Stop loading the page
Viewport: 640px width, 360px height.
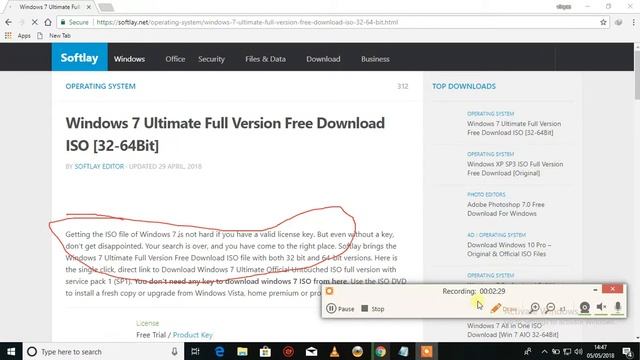click(35, 22)
